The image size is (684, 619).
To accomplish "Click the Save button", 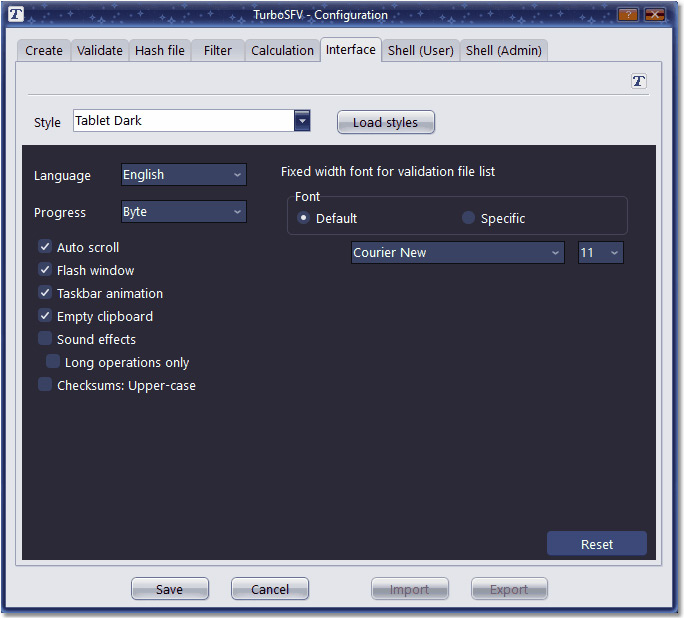I will click(x=170, y=589).
